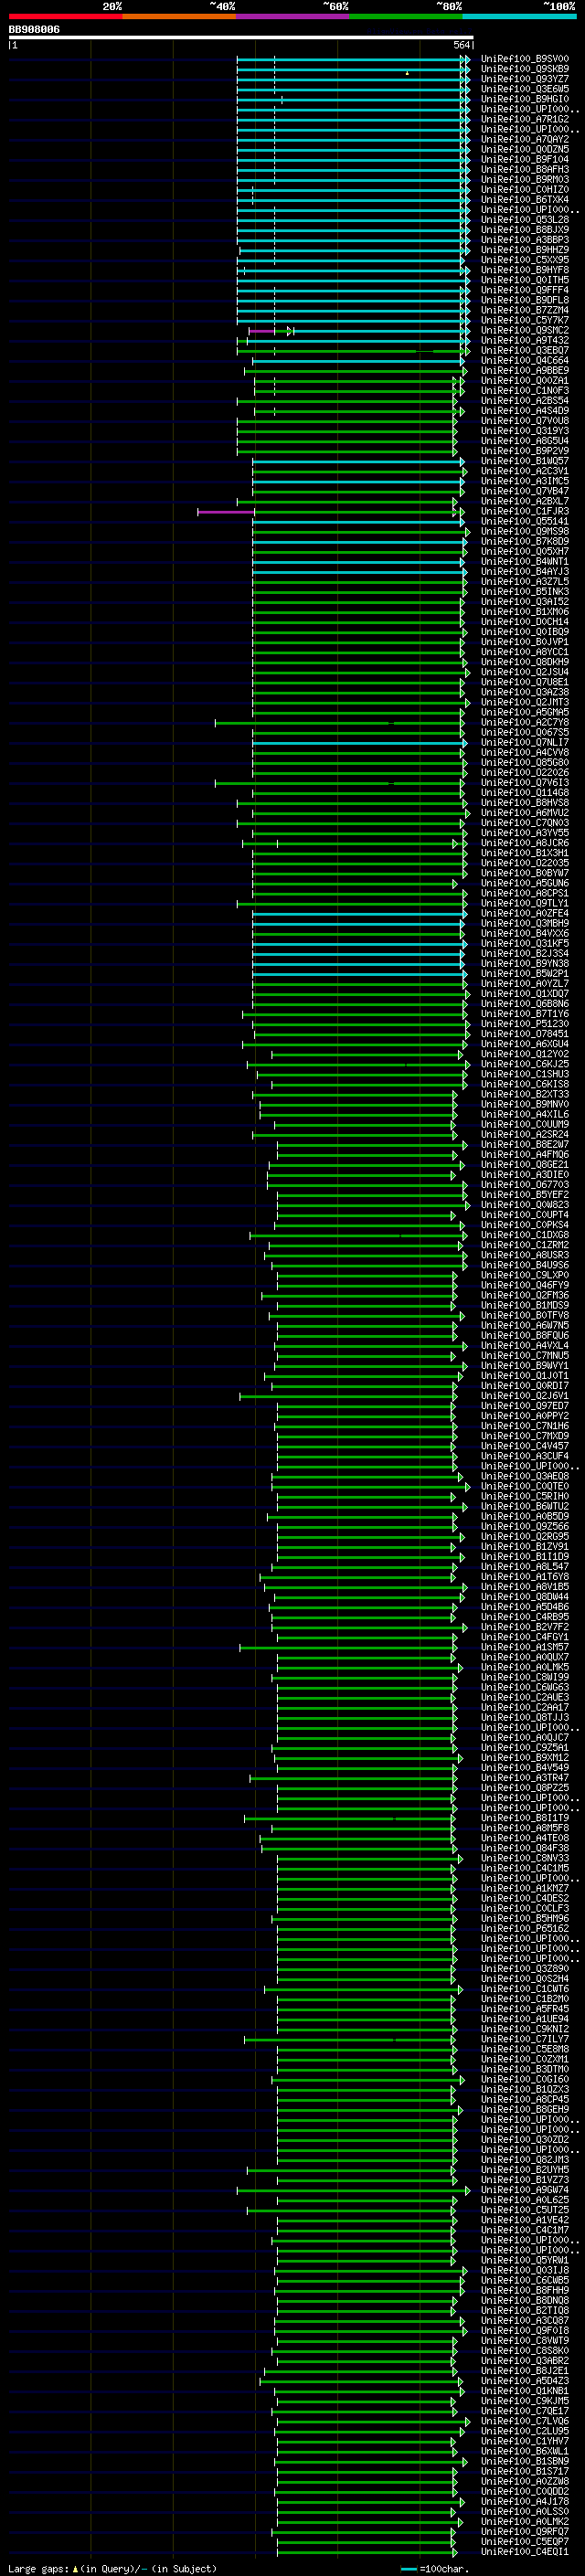Open hit UniRef100_Q8DKH9
This screenshot has width=585, height=2576.
(524, 662)
